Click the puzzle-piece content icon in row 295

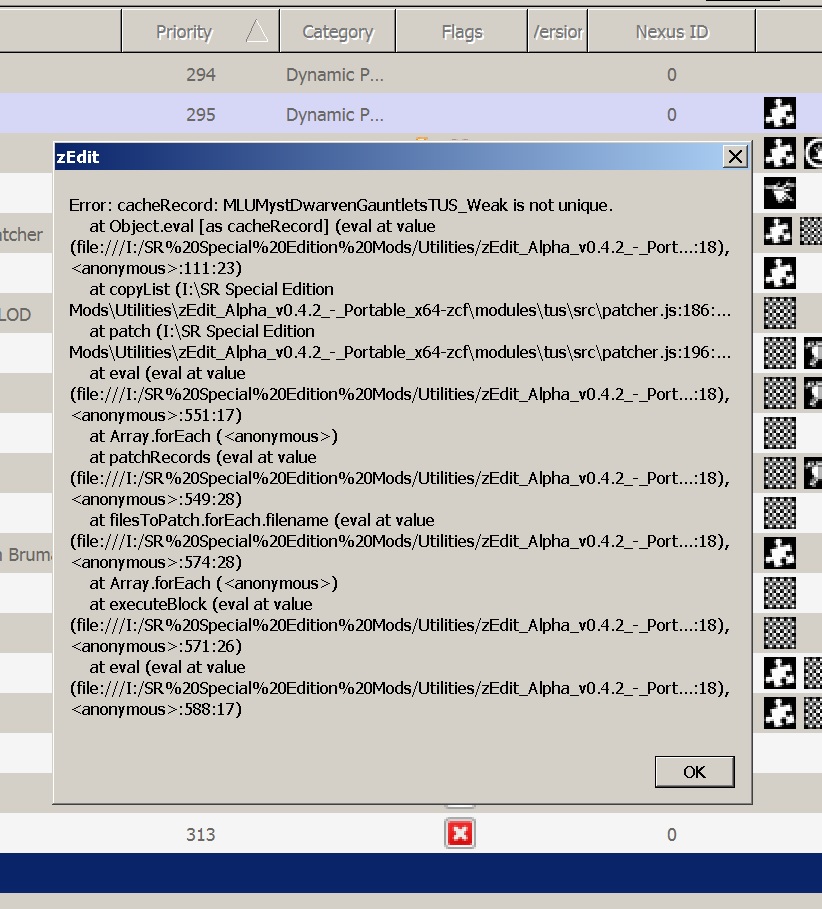[x=780, y=113]
